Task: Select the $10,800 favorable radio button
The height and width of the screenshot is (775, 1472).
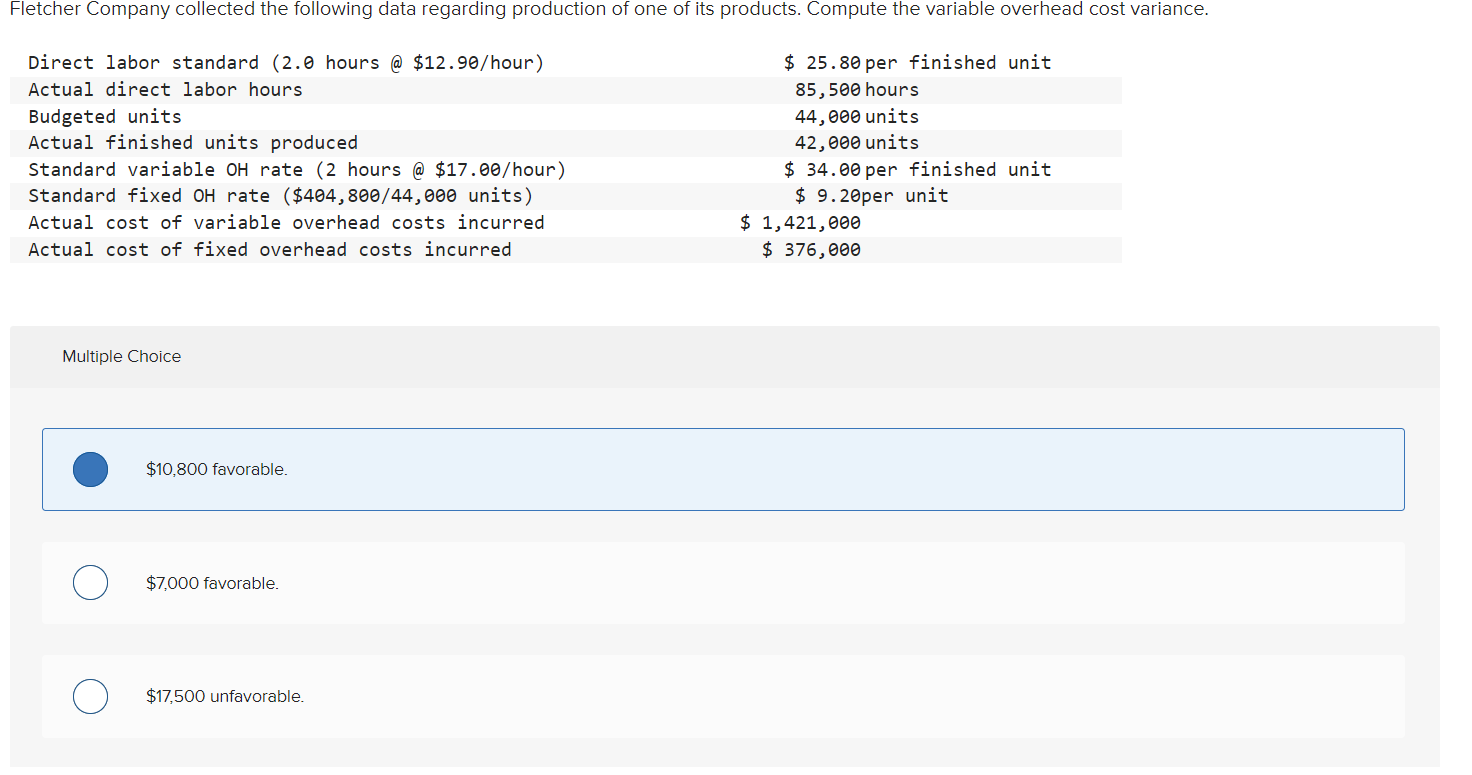Action: coord(90,469)
